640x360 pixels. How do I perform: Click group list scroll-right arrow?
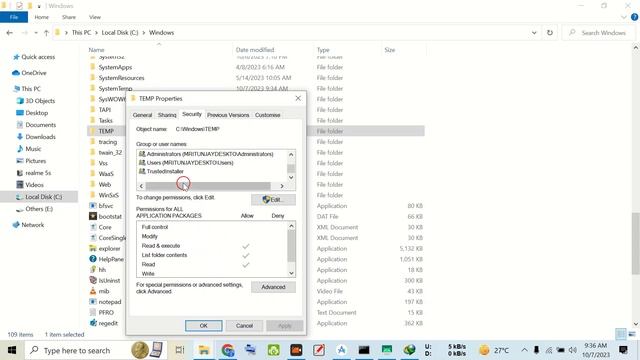coord(282,186)
